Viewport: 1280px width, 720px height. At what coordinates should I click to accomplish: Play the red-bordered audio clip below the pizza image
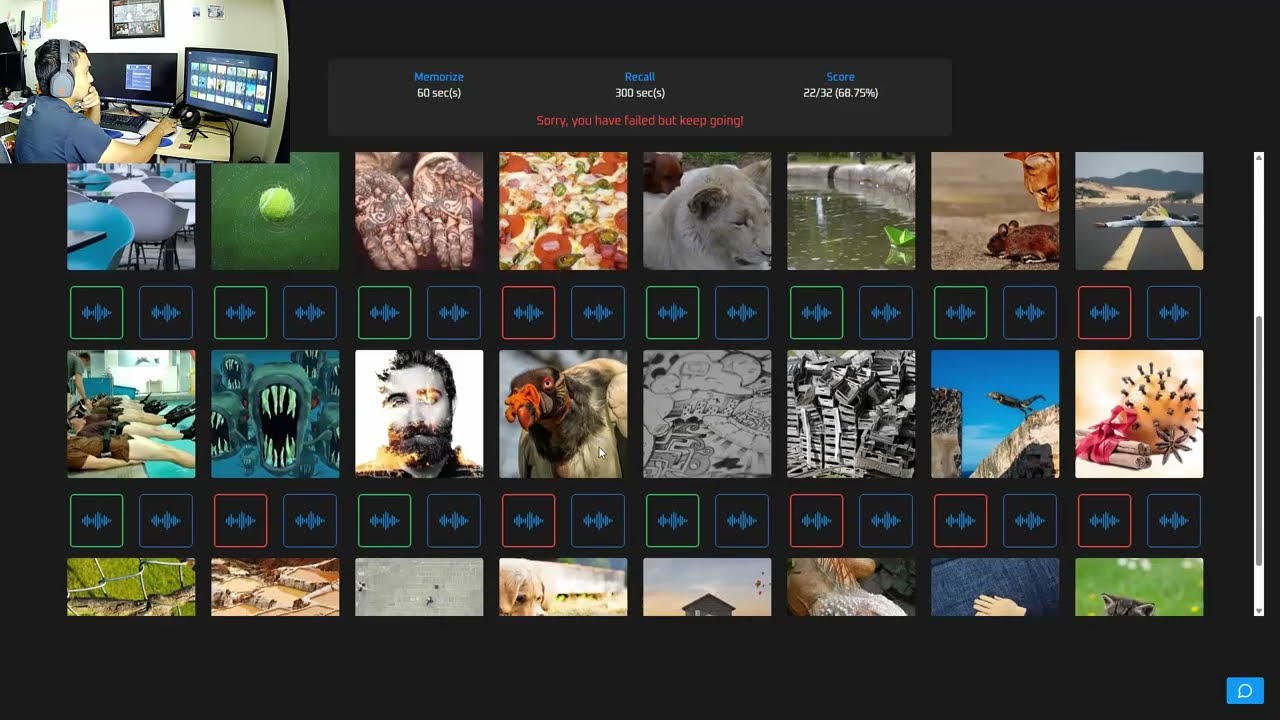(x=528, y=313)
